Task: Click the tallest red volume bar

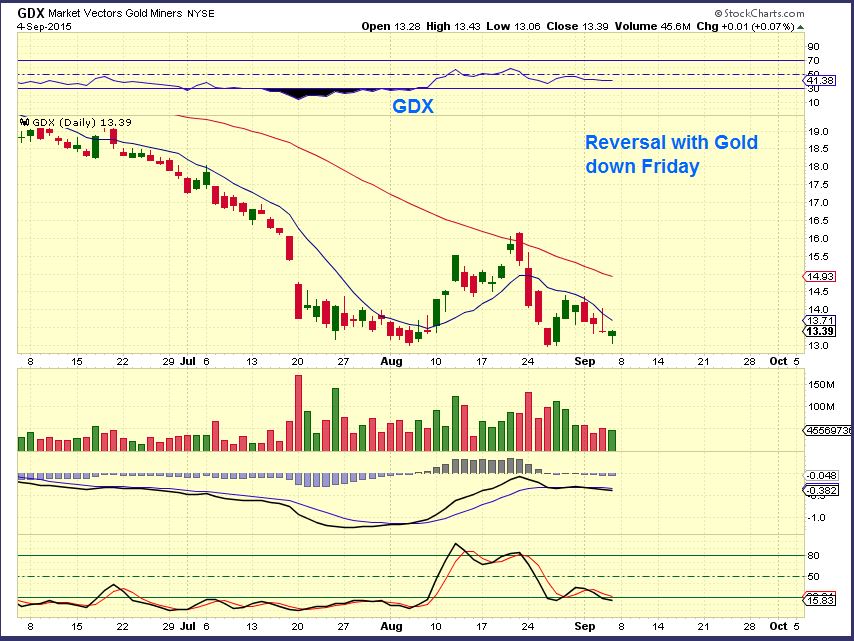Action: point(298,413)
